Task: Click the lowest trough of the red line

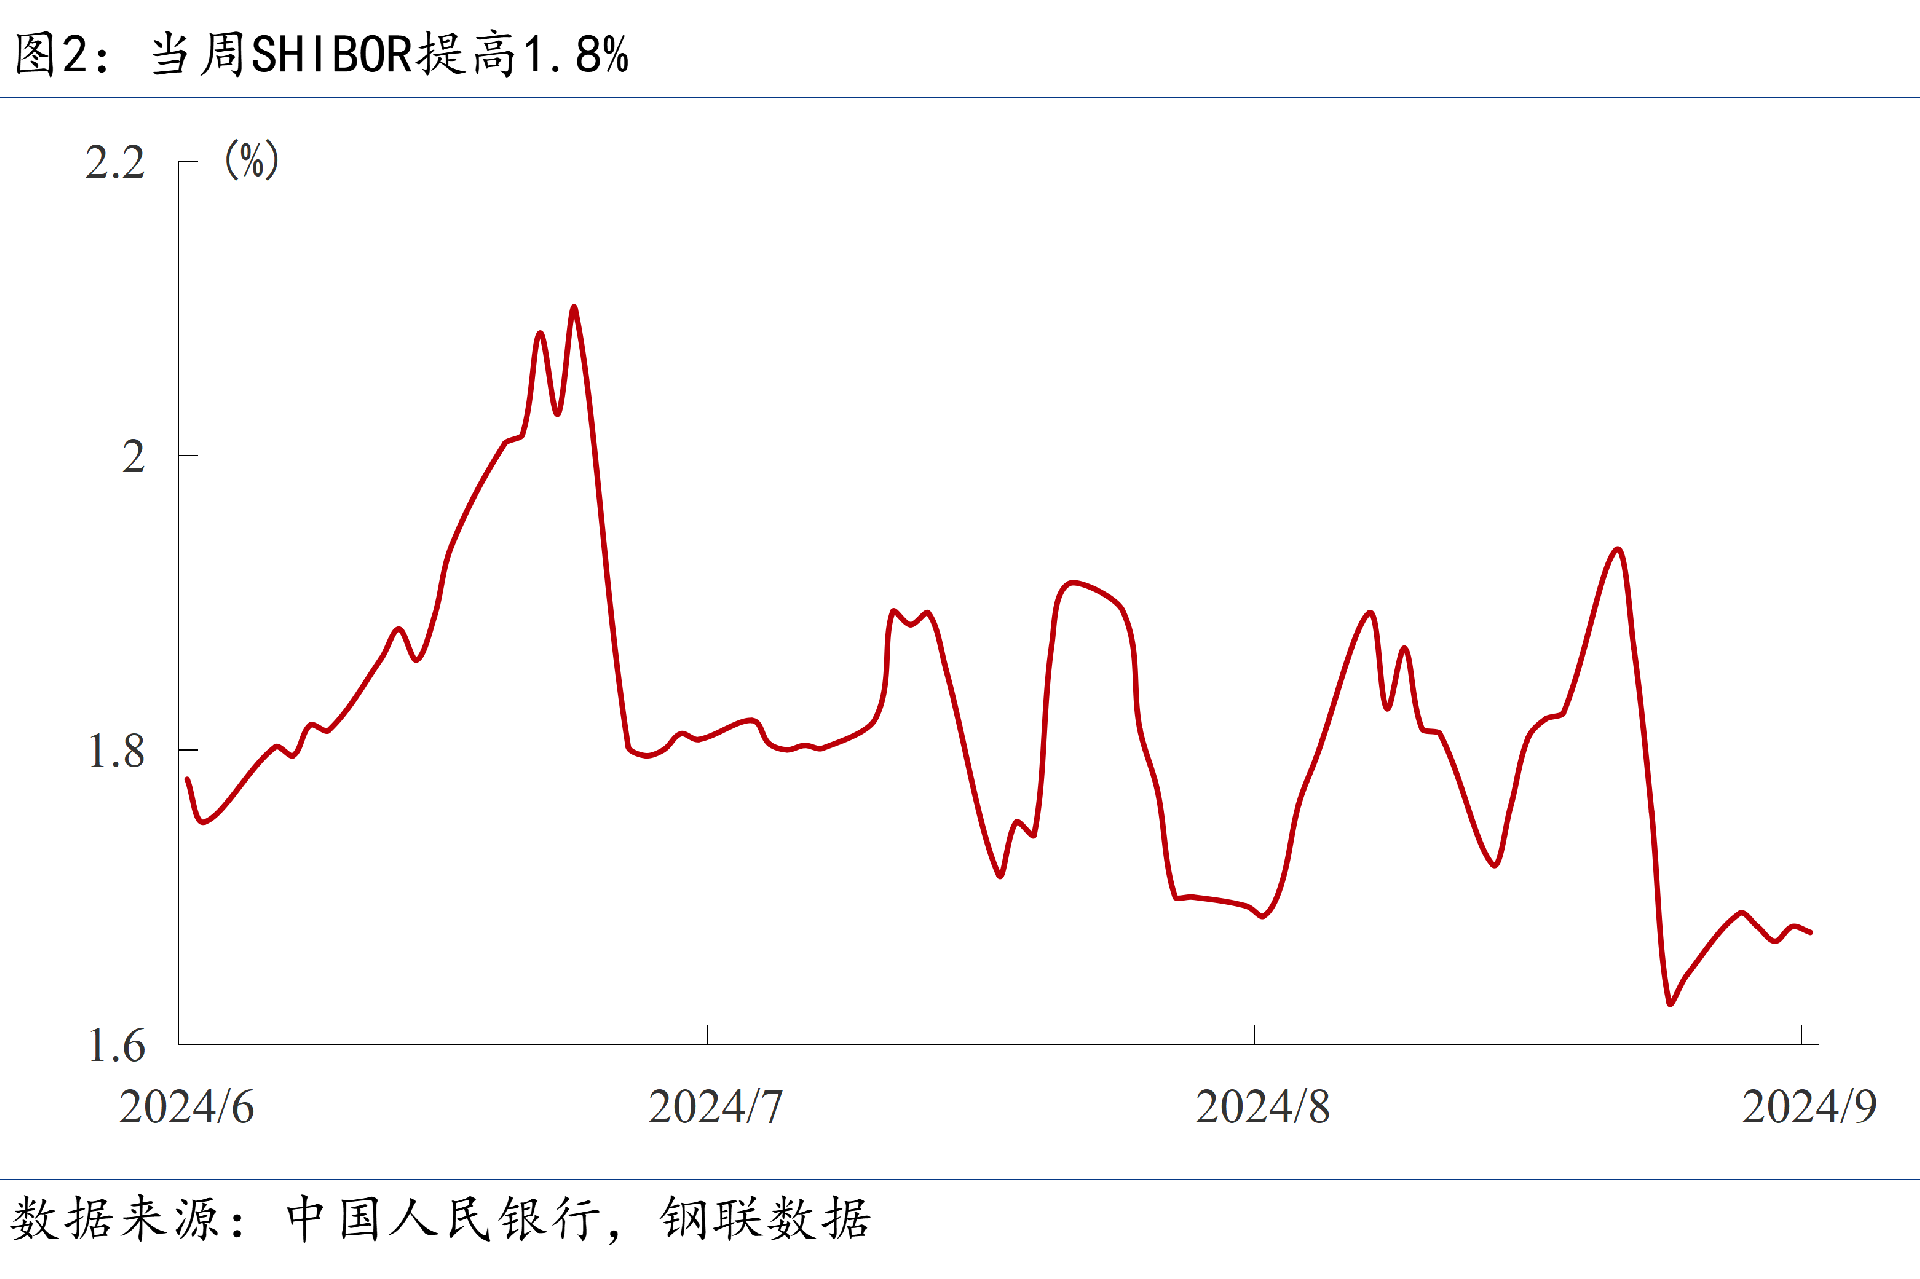Action: [x=1670, y=1003]
